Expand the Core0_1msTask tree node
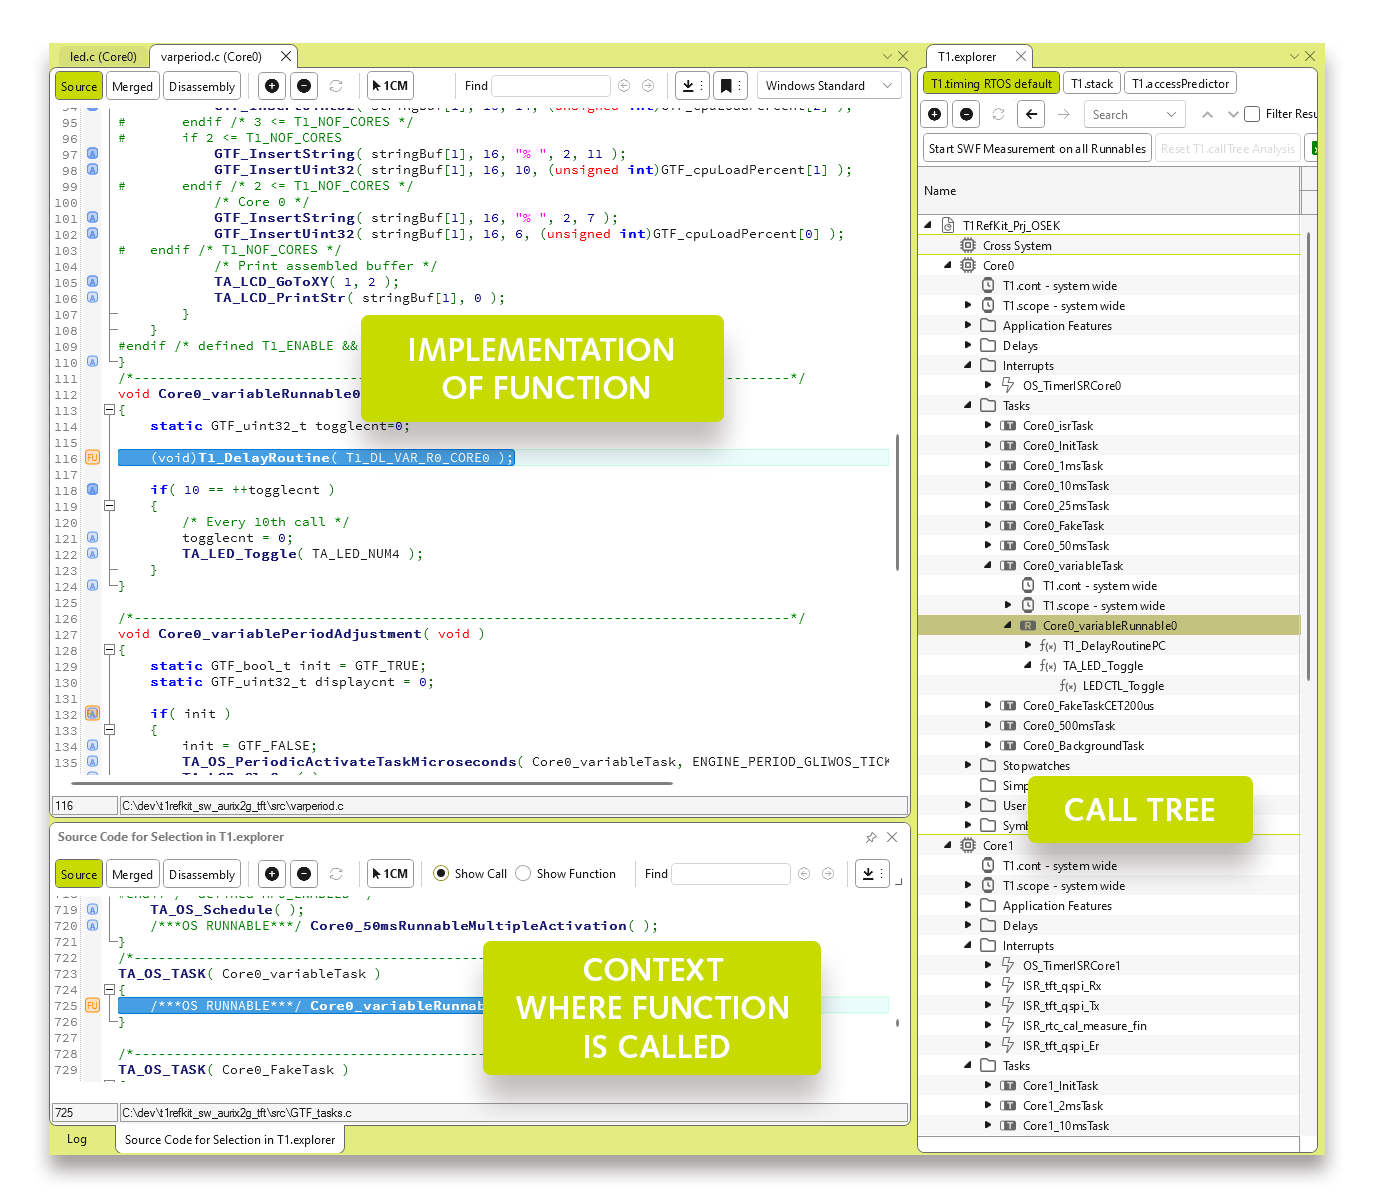This screenshot has width=1374, height=1198. pos(988,466)
